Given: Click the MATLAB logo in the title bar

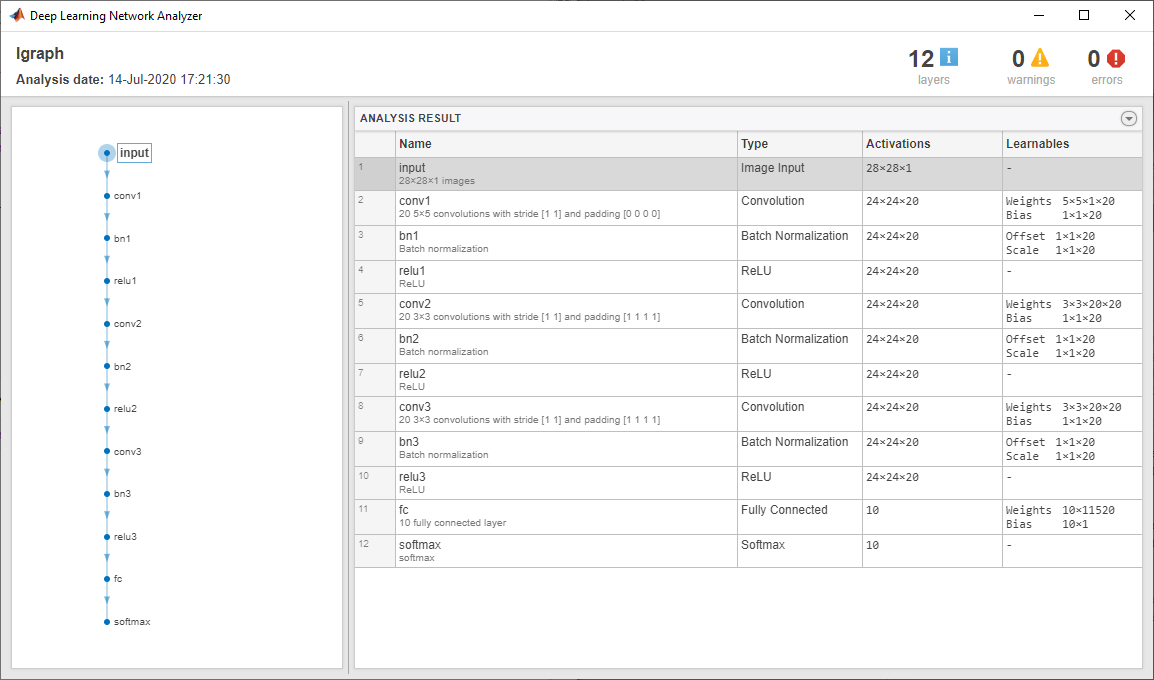Looking at the screenshot, I should (x=16, y=15).
